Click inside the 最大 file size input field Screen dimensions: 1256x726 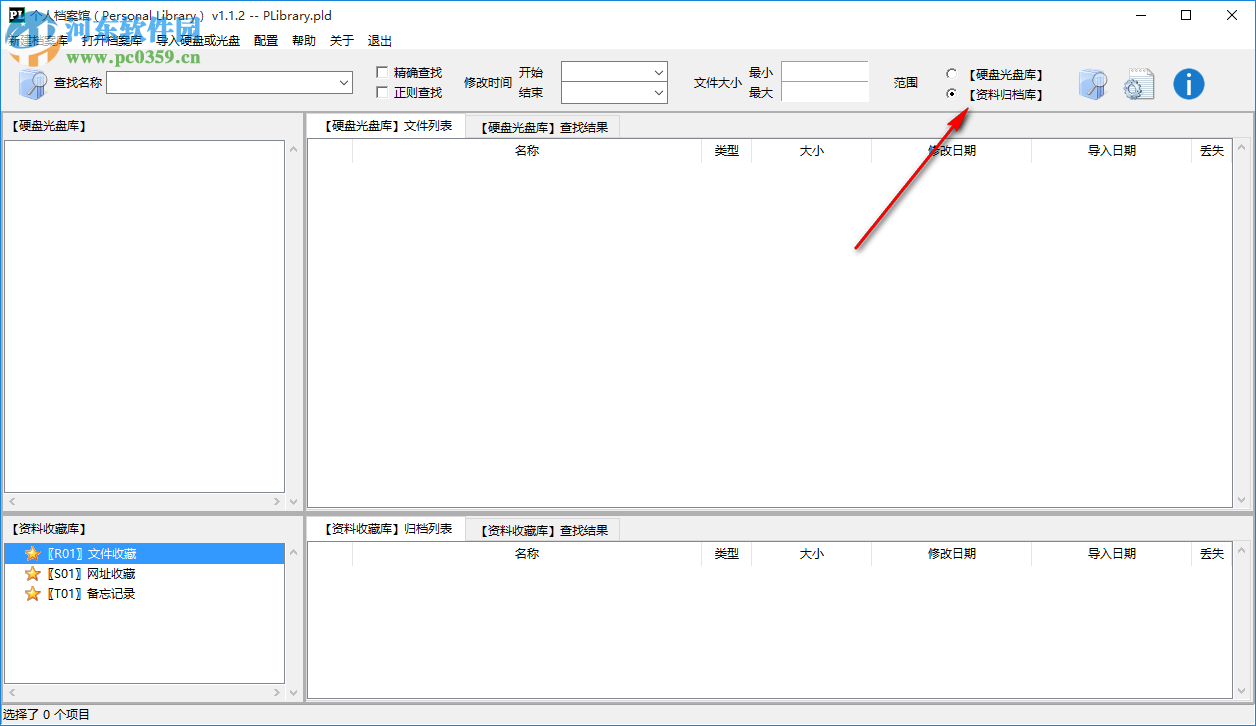[x=825, y=92]
